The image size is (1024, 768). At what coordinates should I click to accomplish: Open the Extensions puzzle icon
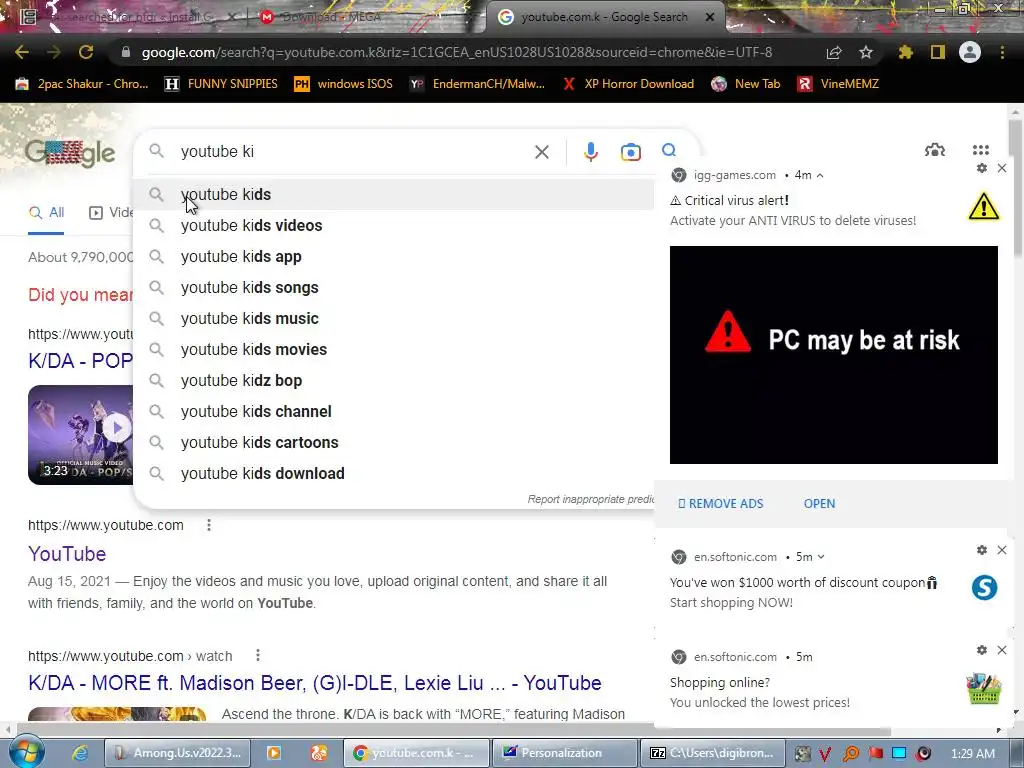pyautogui.click(x=906, y=52)
